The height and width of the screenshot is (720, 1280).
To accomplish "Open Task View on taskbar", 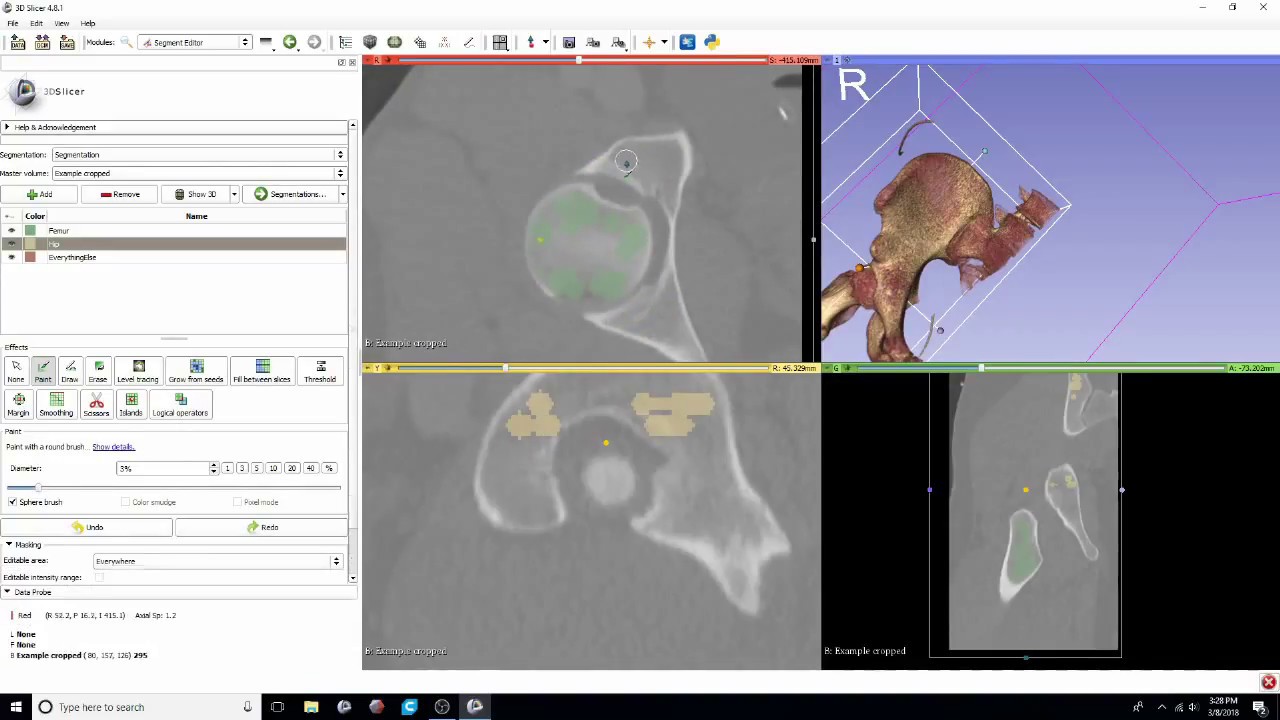I will [x=277, y=707].
